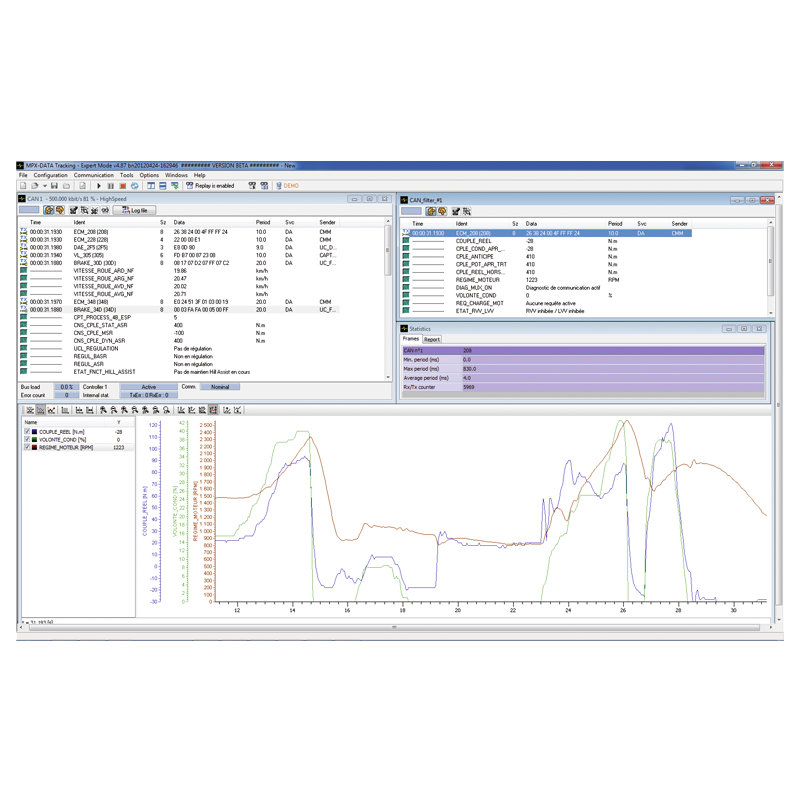
Task: Click the third graph toolbar curve icon
Action: tap(51, 410)
